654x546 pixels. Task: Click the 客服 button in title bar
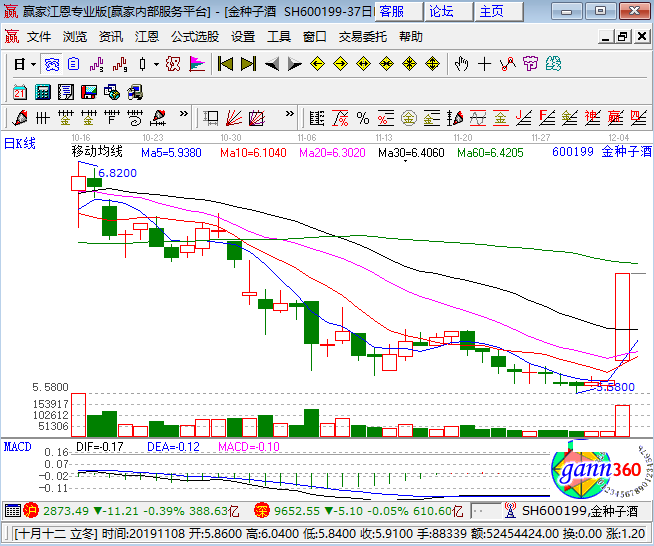pyautogui.click(x=399, y=11)
